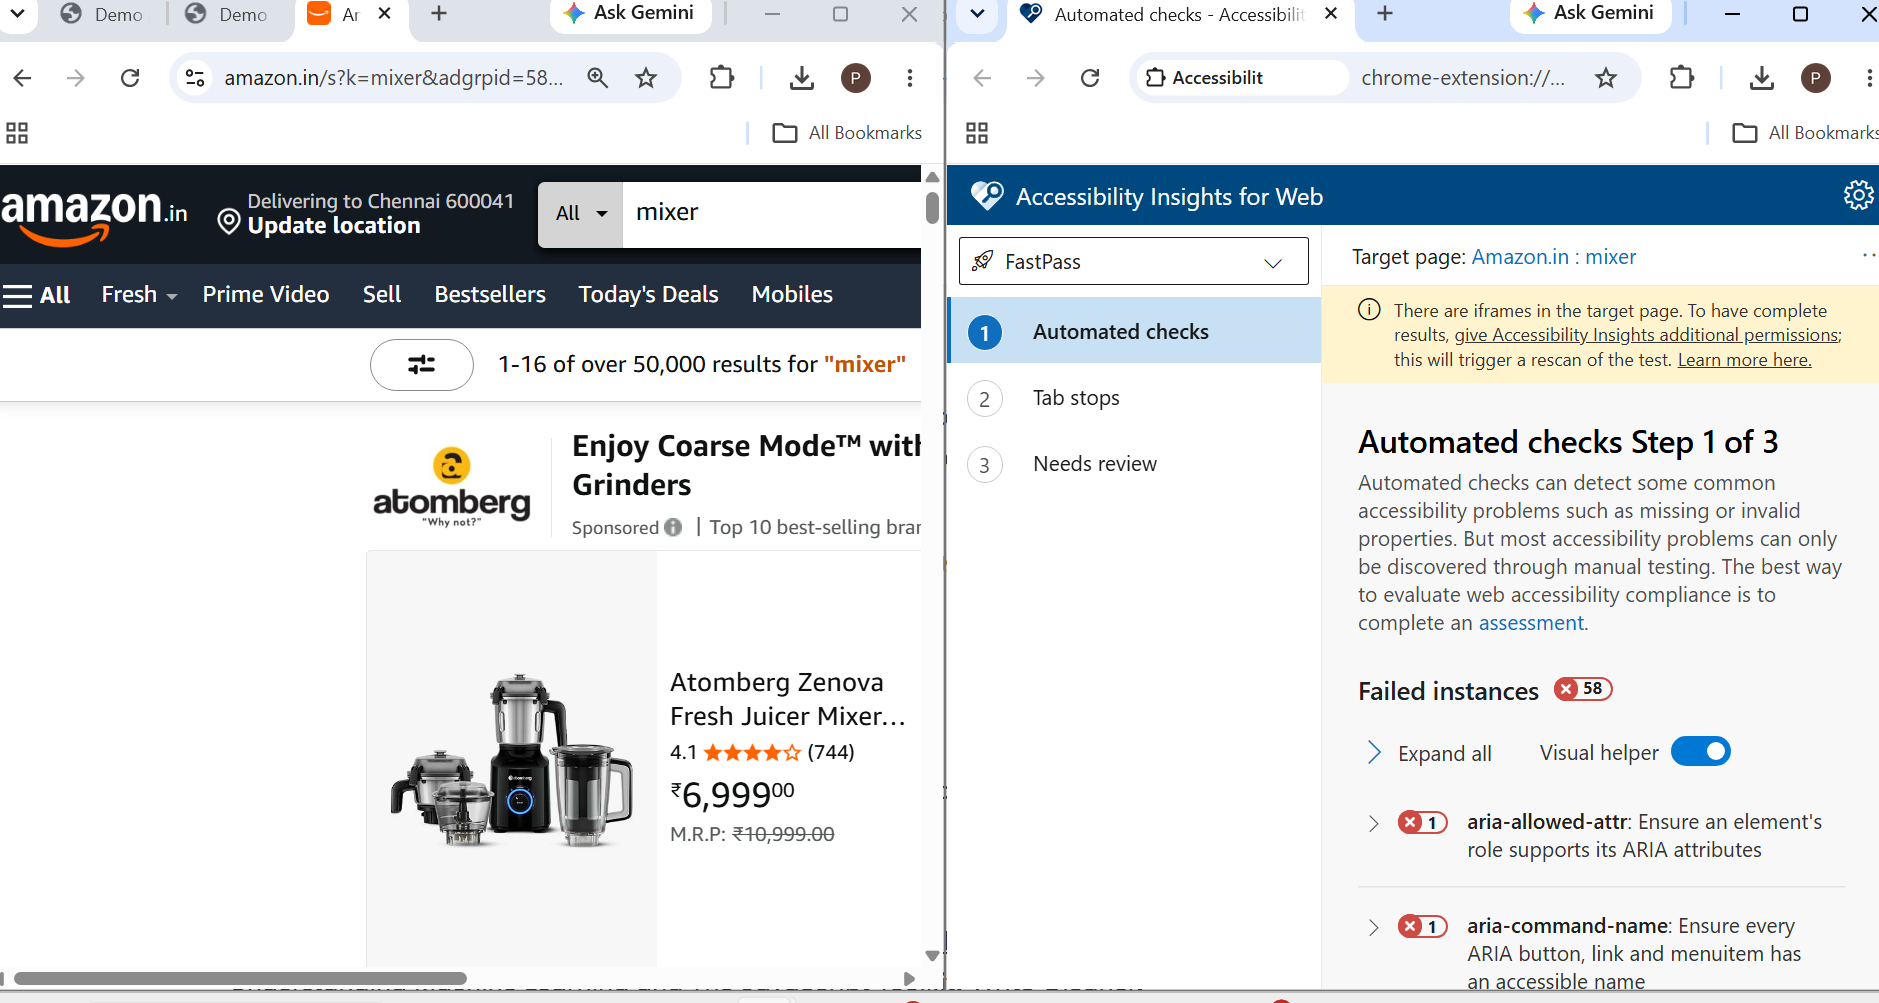This screenshot has height=1003, width=1879.
Task: Open site information icon beside amazon.in URL
Action: pos(196,78)
